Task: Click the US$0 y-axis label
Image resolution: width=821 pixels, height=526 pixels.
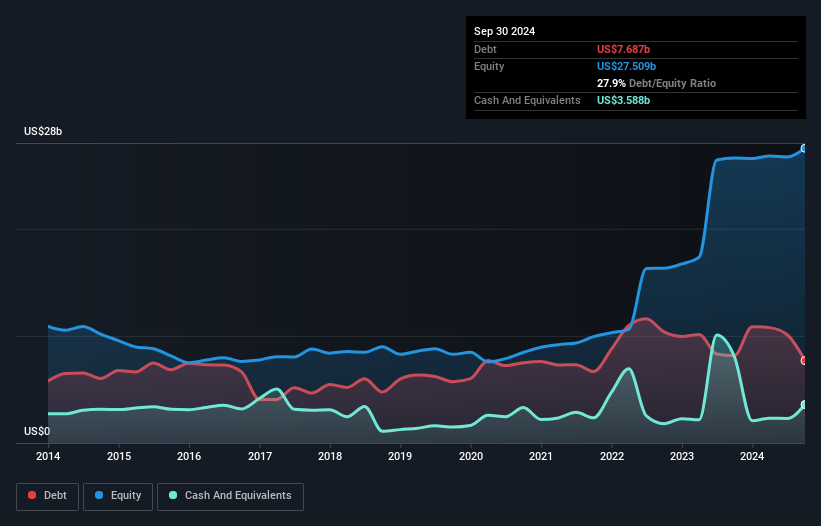Action: (37, 431)
